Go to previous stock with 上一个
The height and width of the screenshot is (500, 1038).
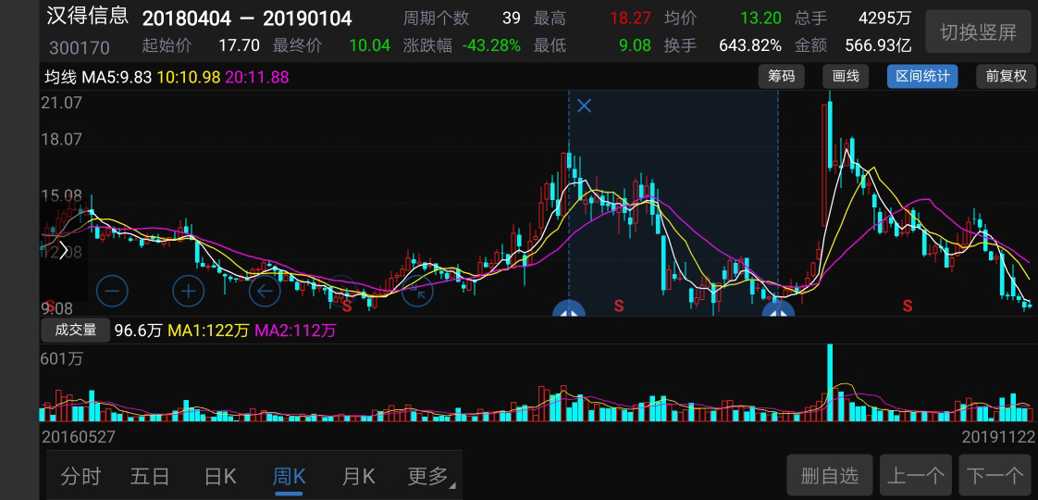point(916,476)
